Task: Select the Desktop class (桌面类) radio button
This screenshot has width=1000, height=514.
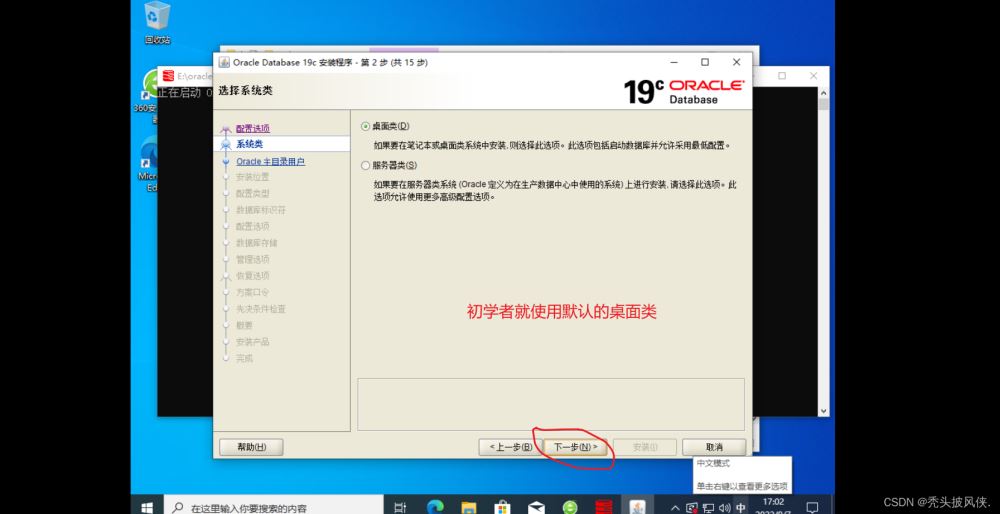Action: point(366,126)
